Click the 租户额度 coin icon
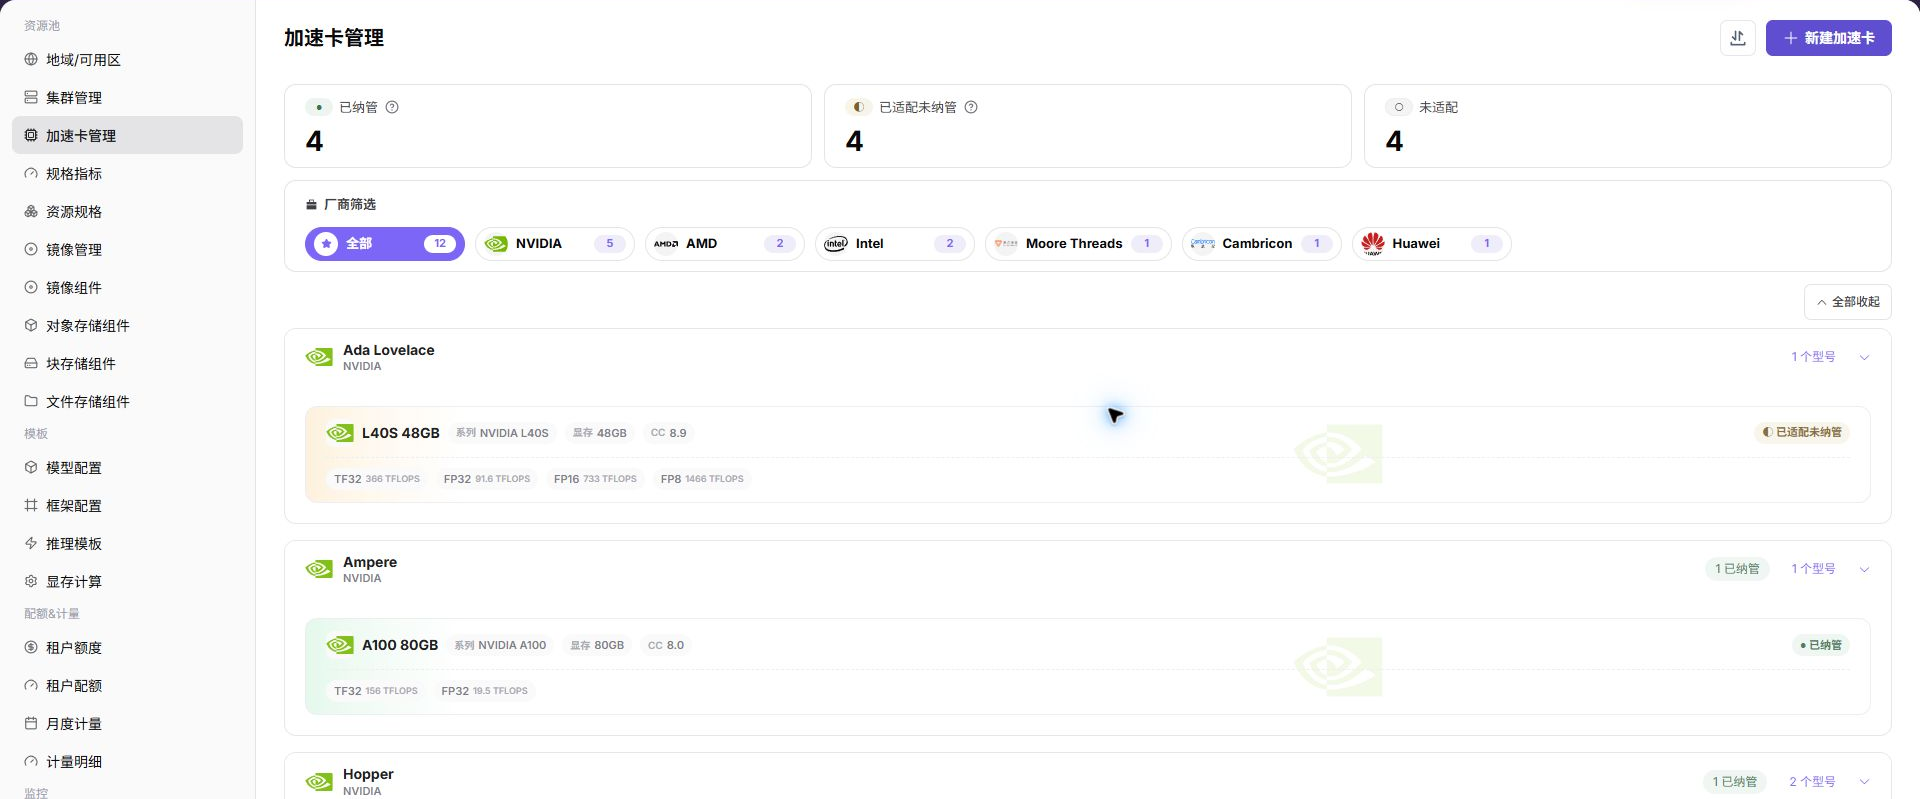Viewport: 1920px width, 799px height. [31, 648]
